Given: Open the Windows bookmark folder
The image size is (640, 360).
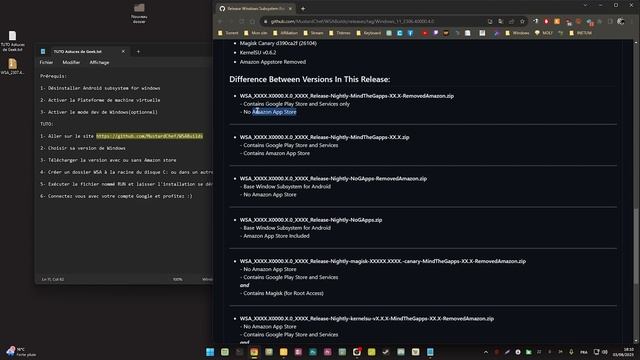Looking at the screenshot, I should [x=517, y=33].
